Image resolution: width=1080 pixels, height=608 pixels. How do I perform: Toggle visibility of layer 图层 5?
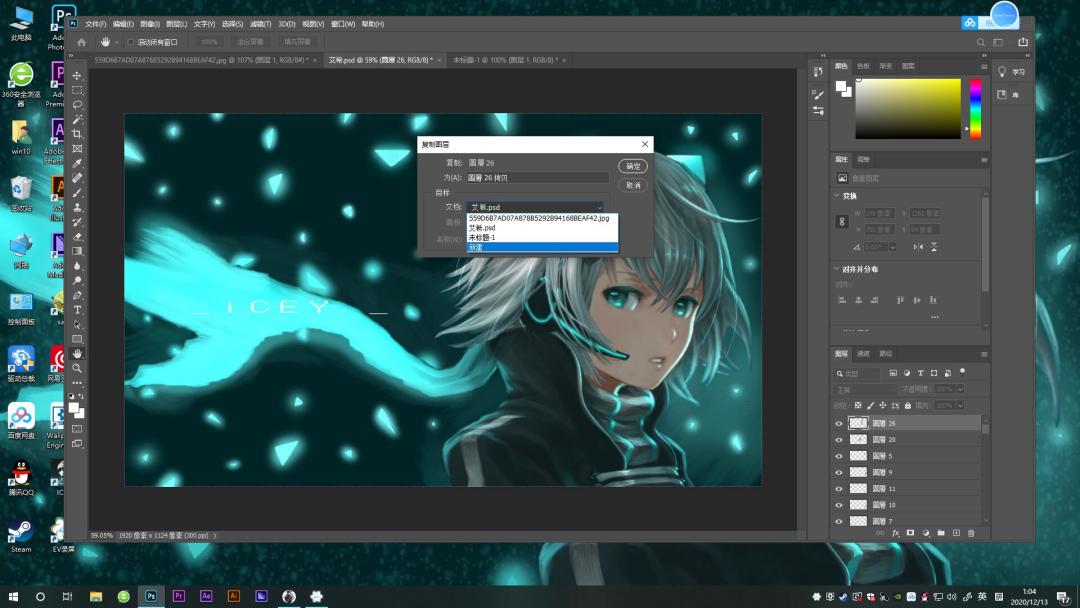(839, 456)
